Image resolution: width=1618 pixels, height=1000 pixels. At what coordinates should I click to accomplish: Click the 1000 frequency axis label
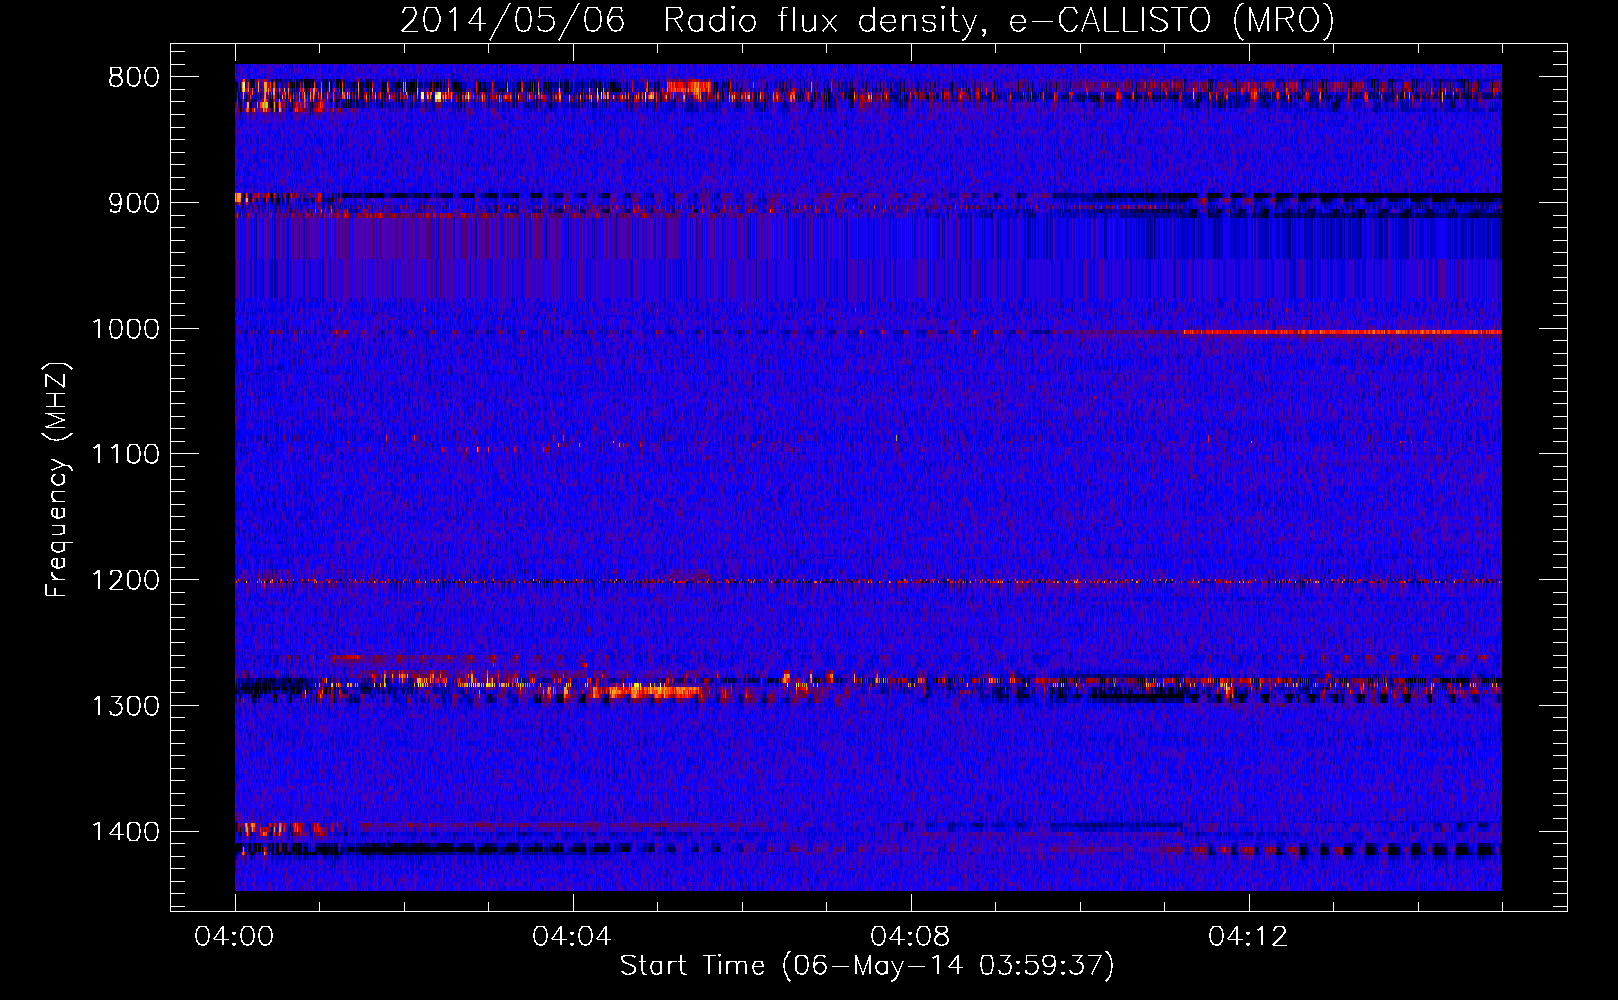(x=125, y=329)
